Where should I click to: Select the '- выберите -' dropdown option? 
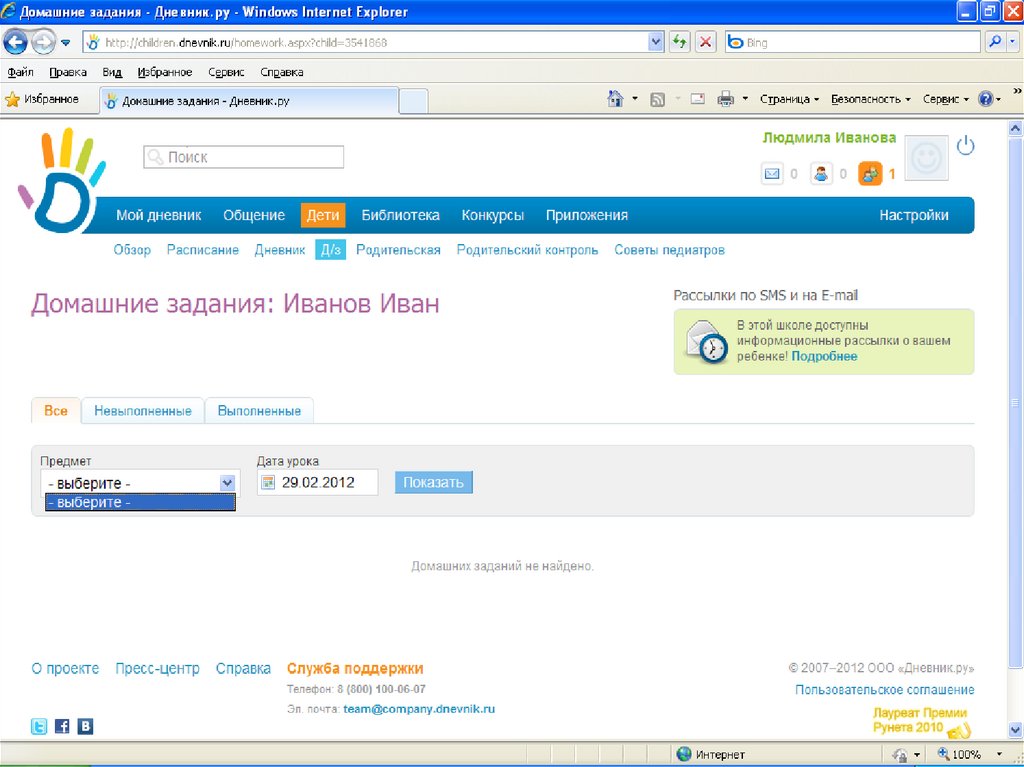pos(140,503)
